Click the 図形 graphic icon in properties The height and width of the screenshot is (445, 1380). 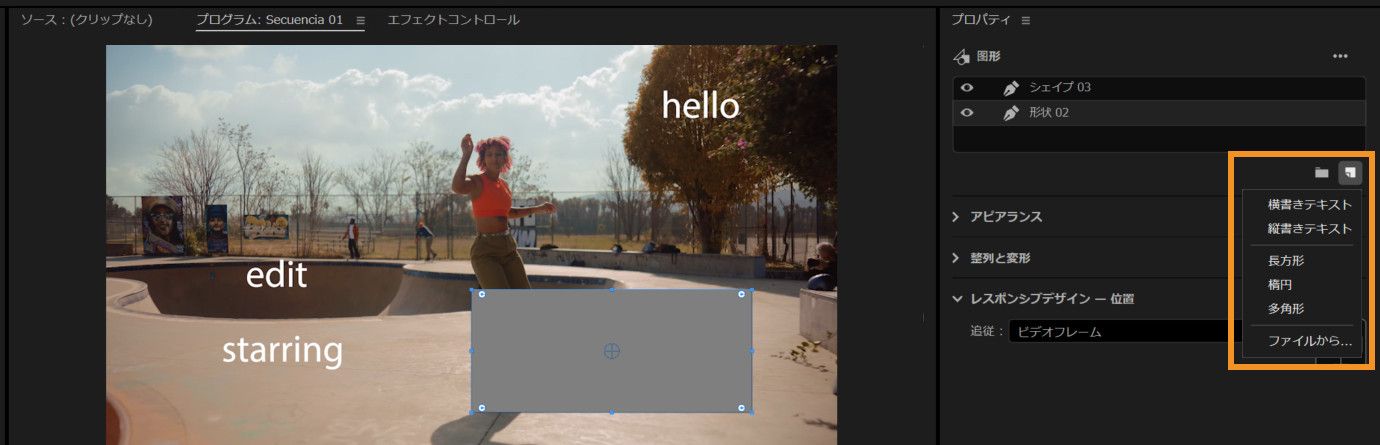pos(961,56)
